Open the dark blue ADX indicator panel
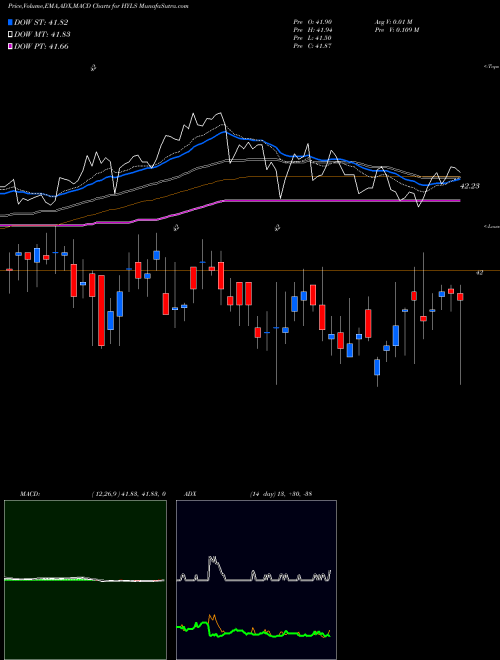Viewport: 500px width, 660px height. 256,580
